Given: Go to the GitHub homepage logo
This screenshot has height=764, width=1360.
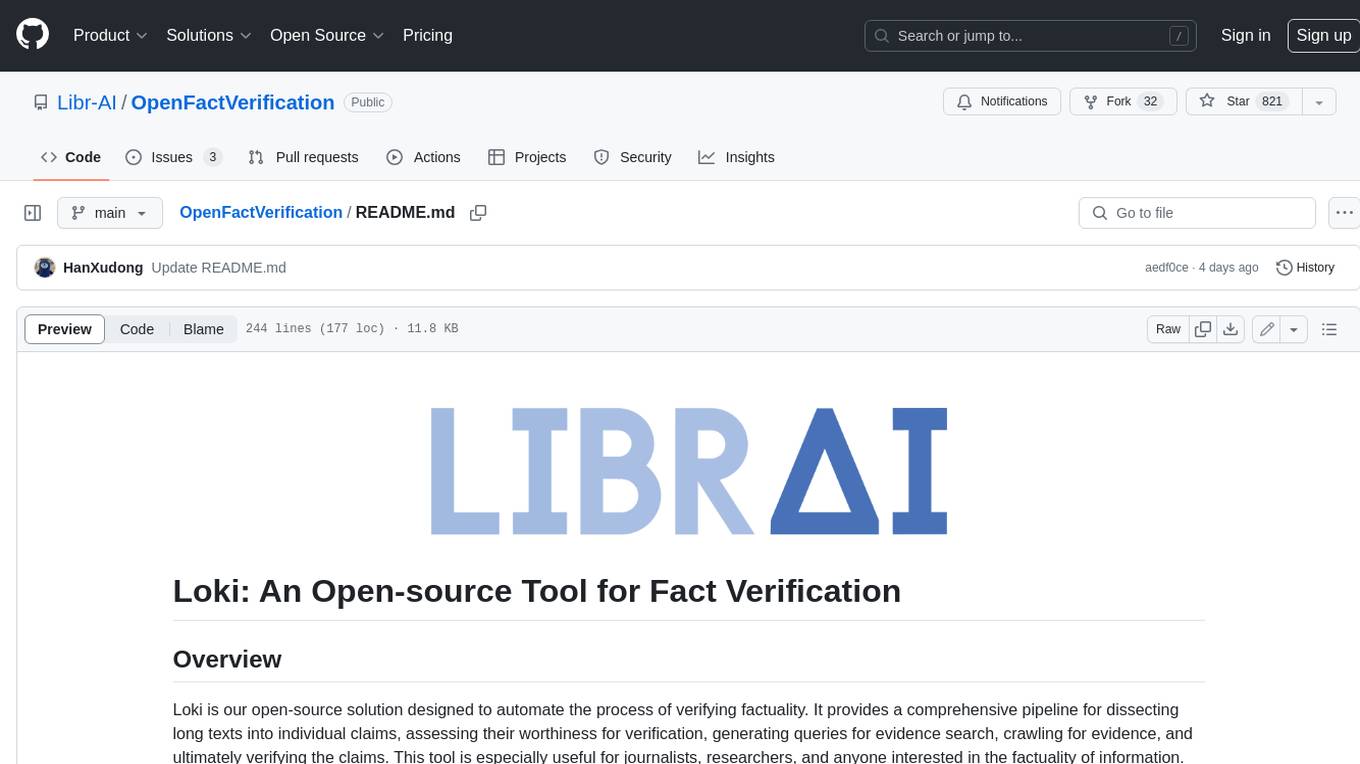Looking at the screenshot, I should pyautogui.click(x=32, y=35).
